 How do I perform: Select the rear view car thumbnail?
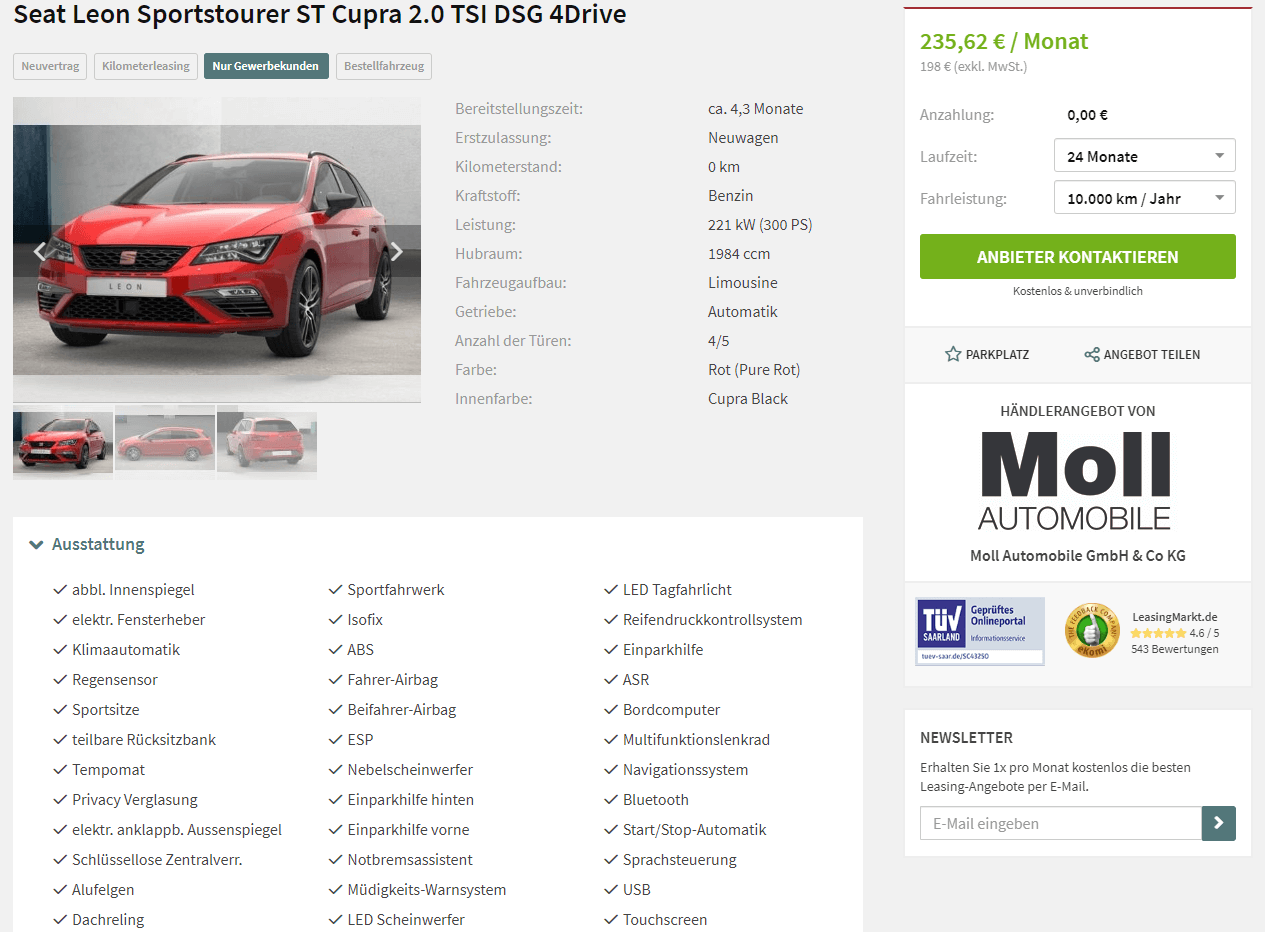[267, 440]
